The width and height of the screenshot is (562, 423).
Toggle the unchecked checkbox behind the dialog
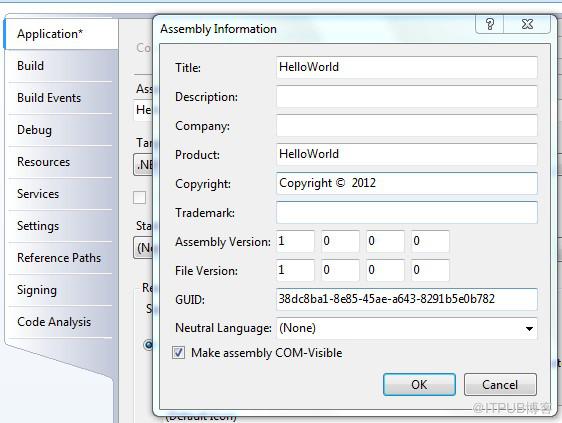click(x=139, y=198)
